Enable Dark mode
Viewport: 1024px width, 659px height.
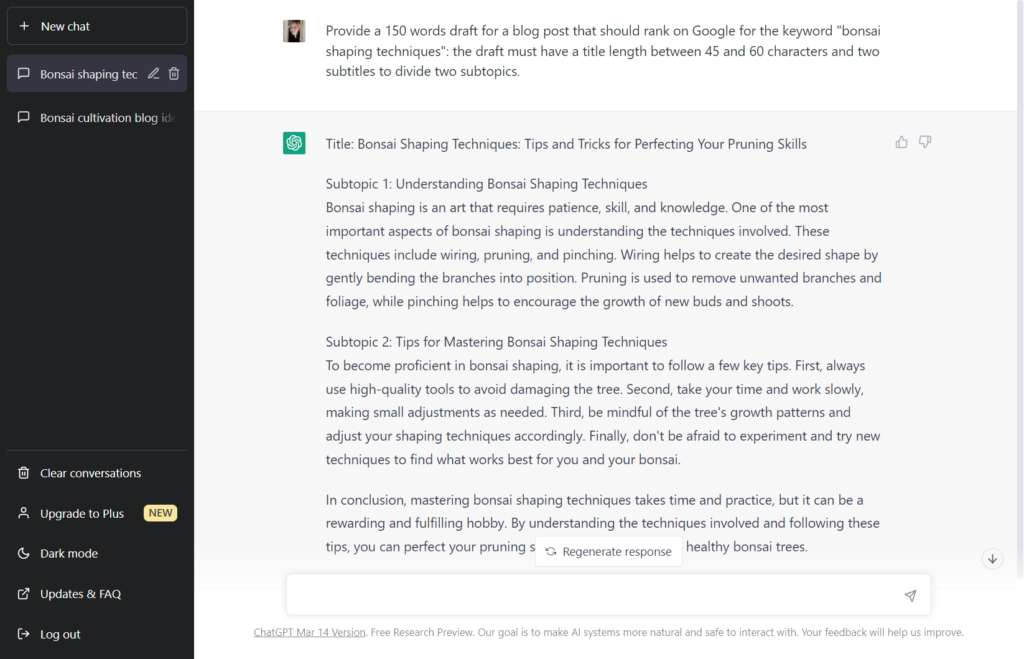pyautogui.click(x=70, y=553)
